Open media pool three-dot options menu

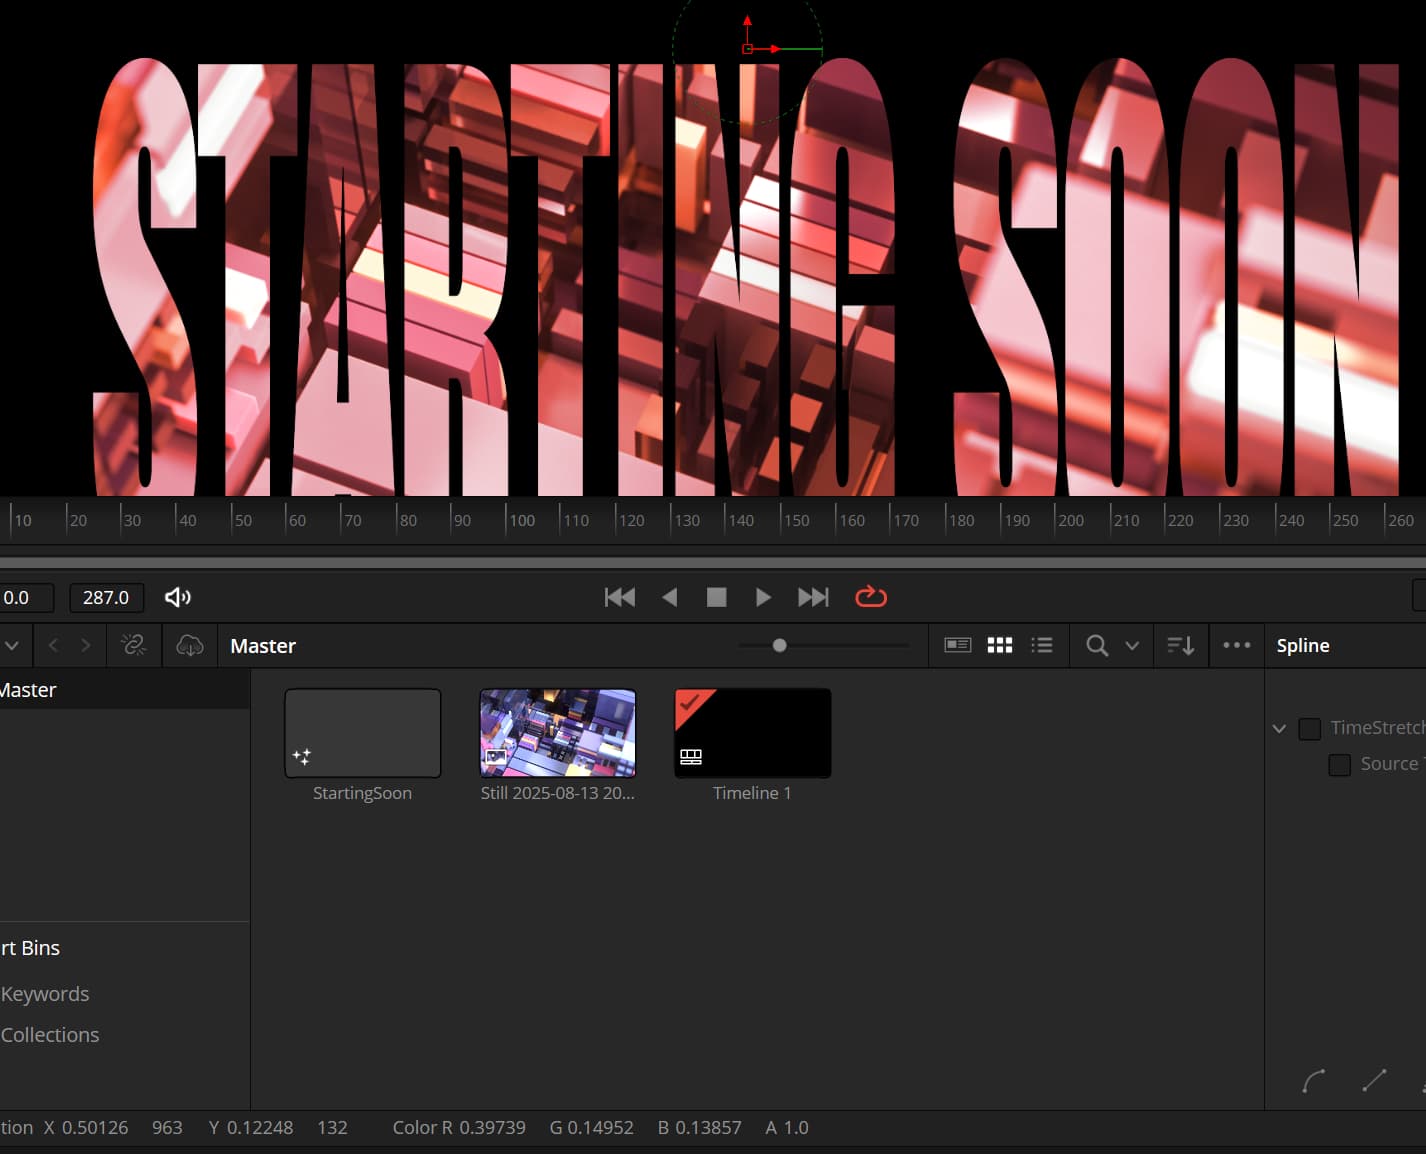click(1237, 645)
